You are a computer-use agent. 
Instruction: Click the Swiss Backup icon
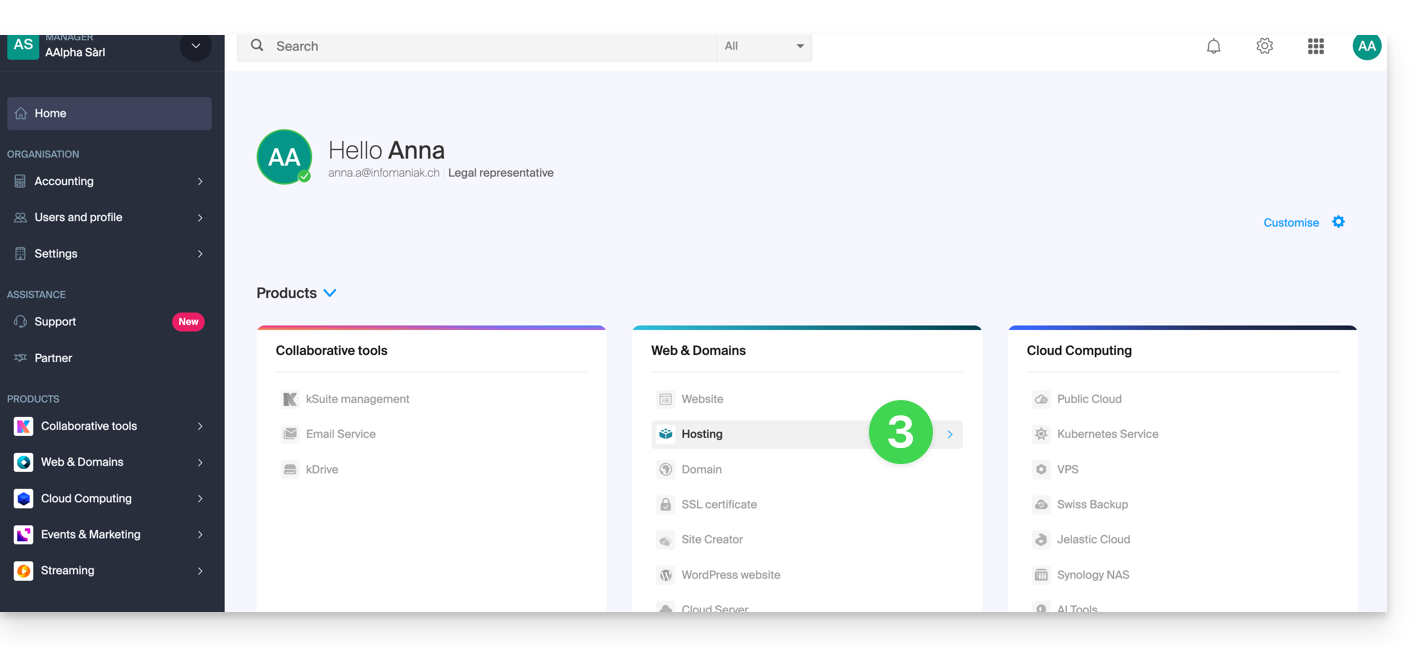tap(1041, 505)
